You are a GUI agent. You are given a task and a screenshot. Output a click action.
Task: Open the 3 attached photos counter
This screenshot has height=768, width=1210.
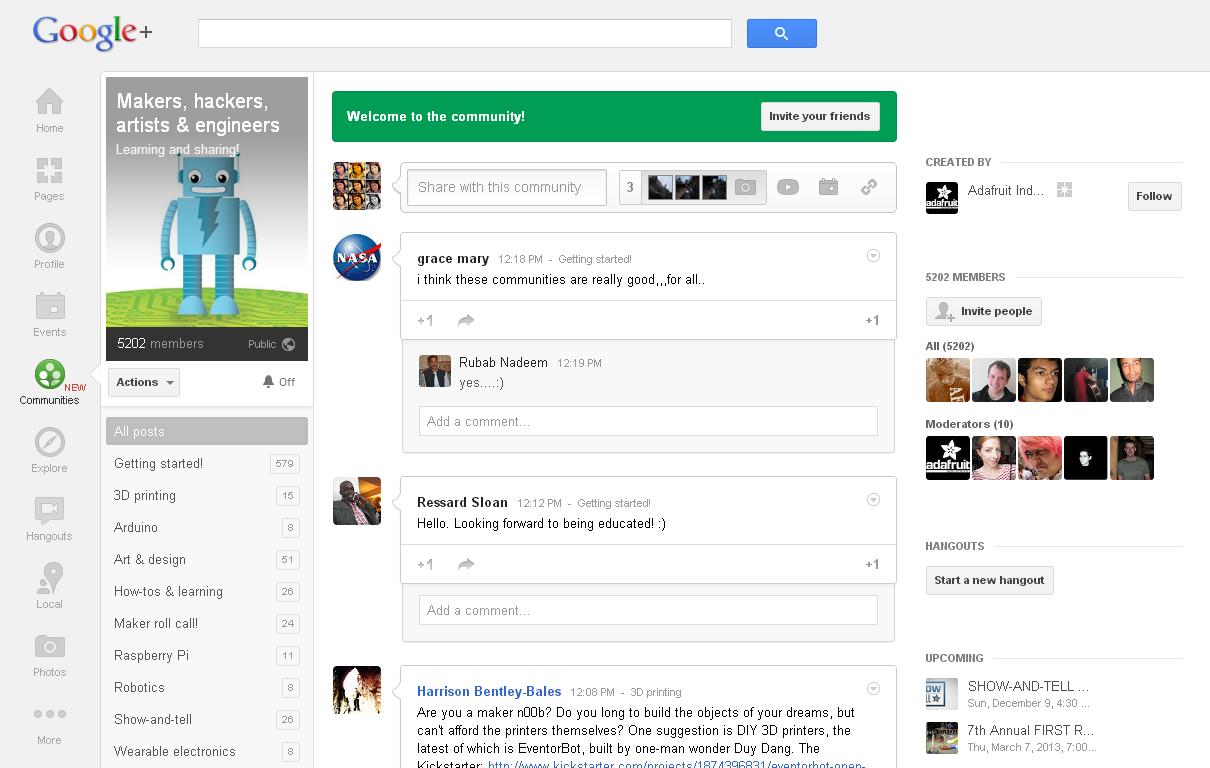(x=630, y=187)
